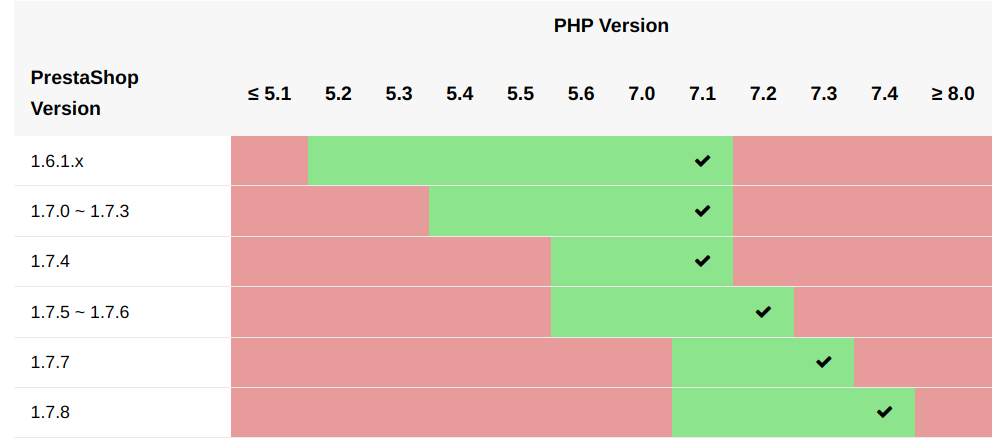Select the 7.1 PHP column header
The image size is (1001, 443).
tap(702, 94)
